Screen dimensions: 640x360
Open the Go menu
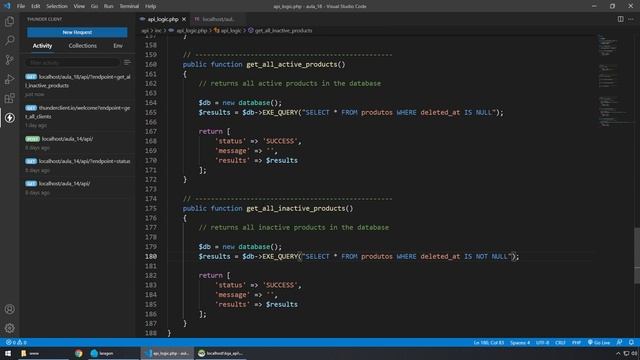(94, 6)
